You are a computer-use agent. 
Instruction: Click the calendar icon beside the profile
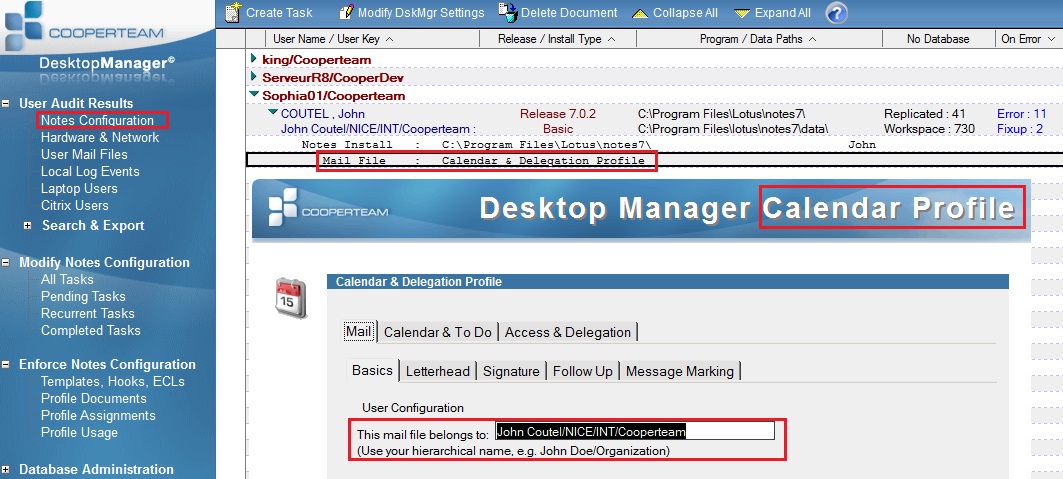[x=291, y=297]
